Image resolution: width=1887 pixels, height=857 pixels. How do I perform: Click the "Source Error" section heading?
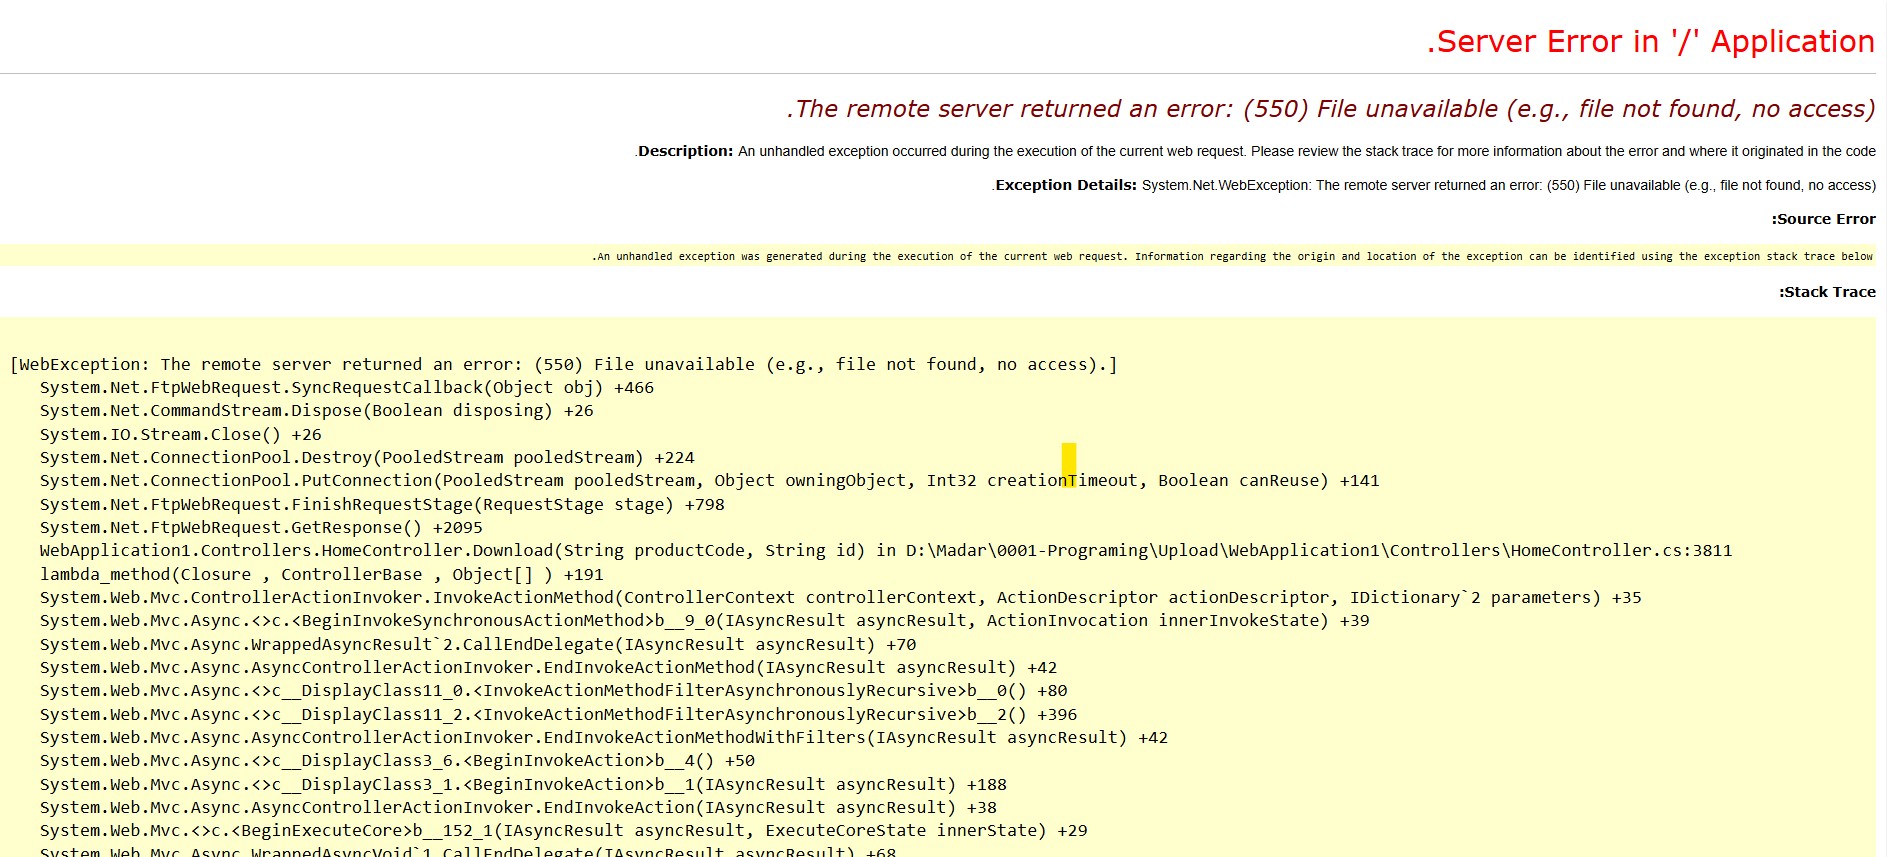click(1823, 219)
